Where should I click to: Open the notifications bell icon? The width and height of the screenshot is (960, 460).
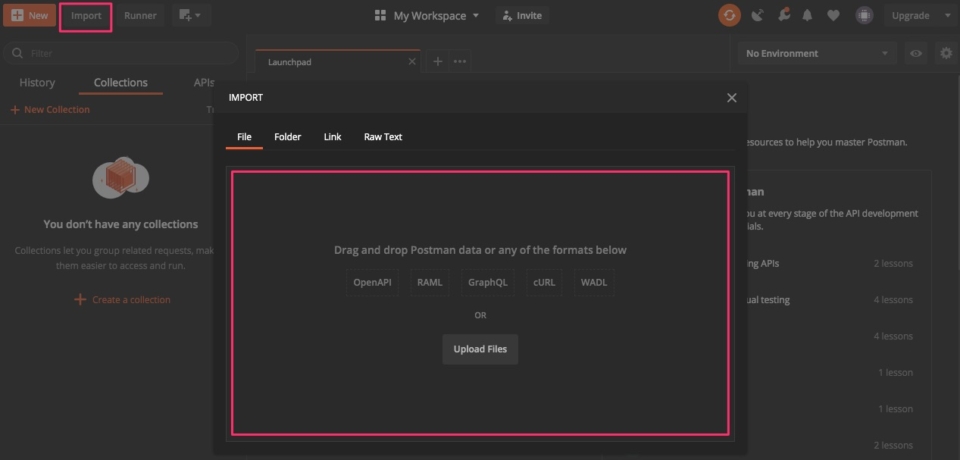click(808, 16)
